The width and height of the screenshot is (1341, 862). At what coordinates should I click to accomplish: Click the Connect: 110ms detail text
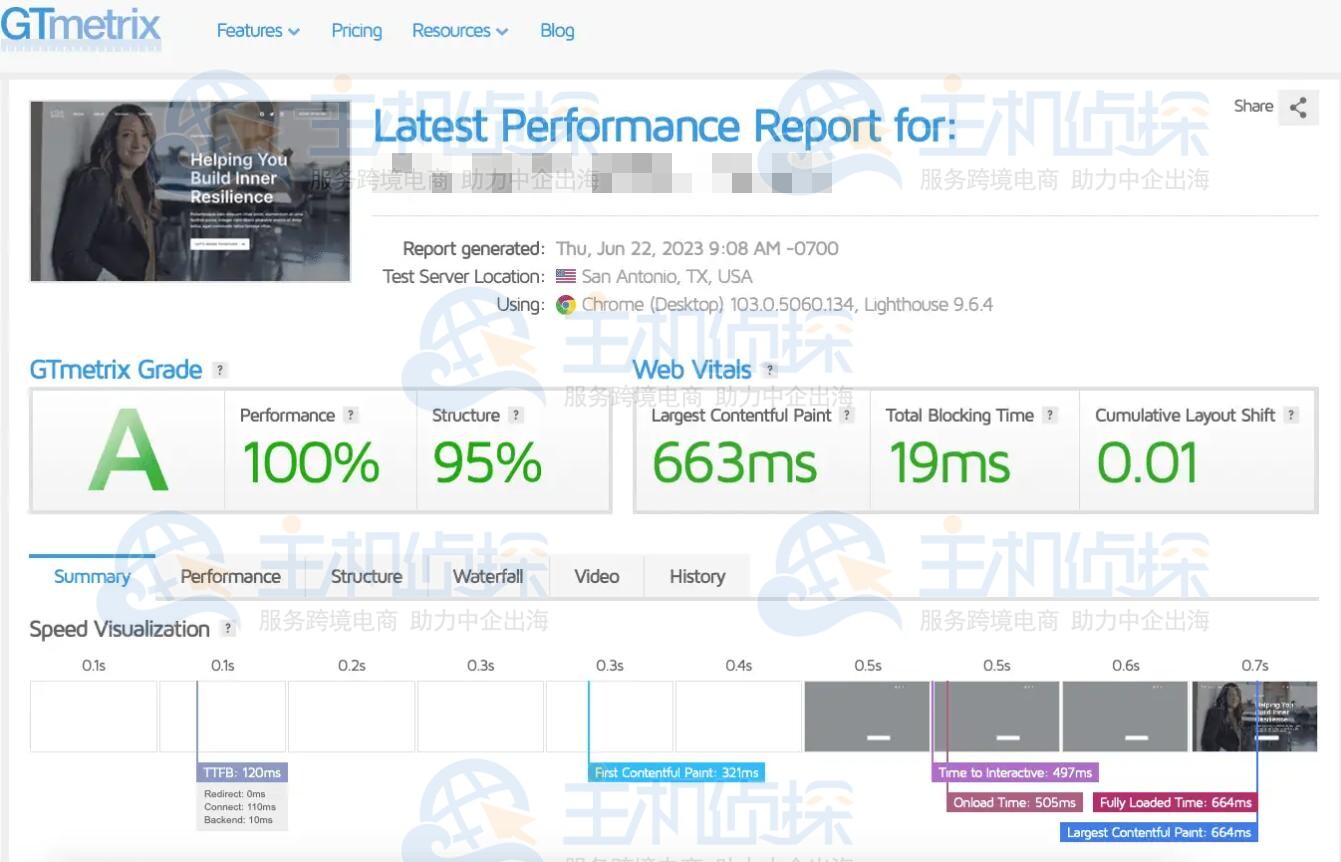pos(240,807)
